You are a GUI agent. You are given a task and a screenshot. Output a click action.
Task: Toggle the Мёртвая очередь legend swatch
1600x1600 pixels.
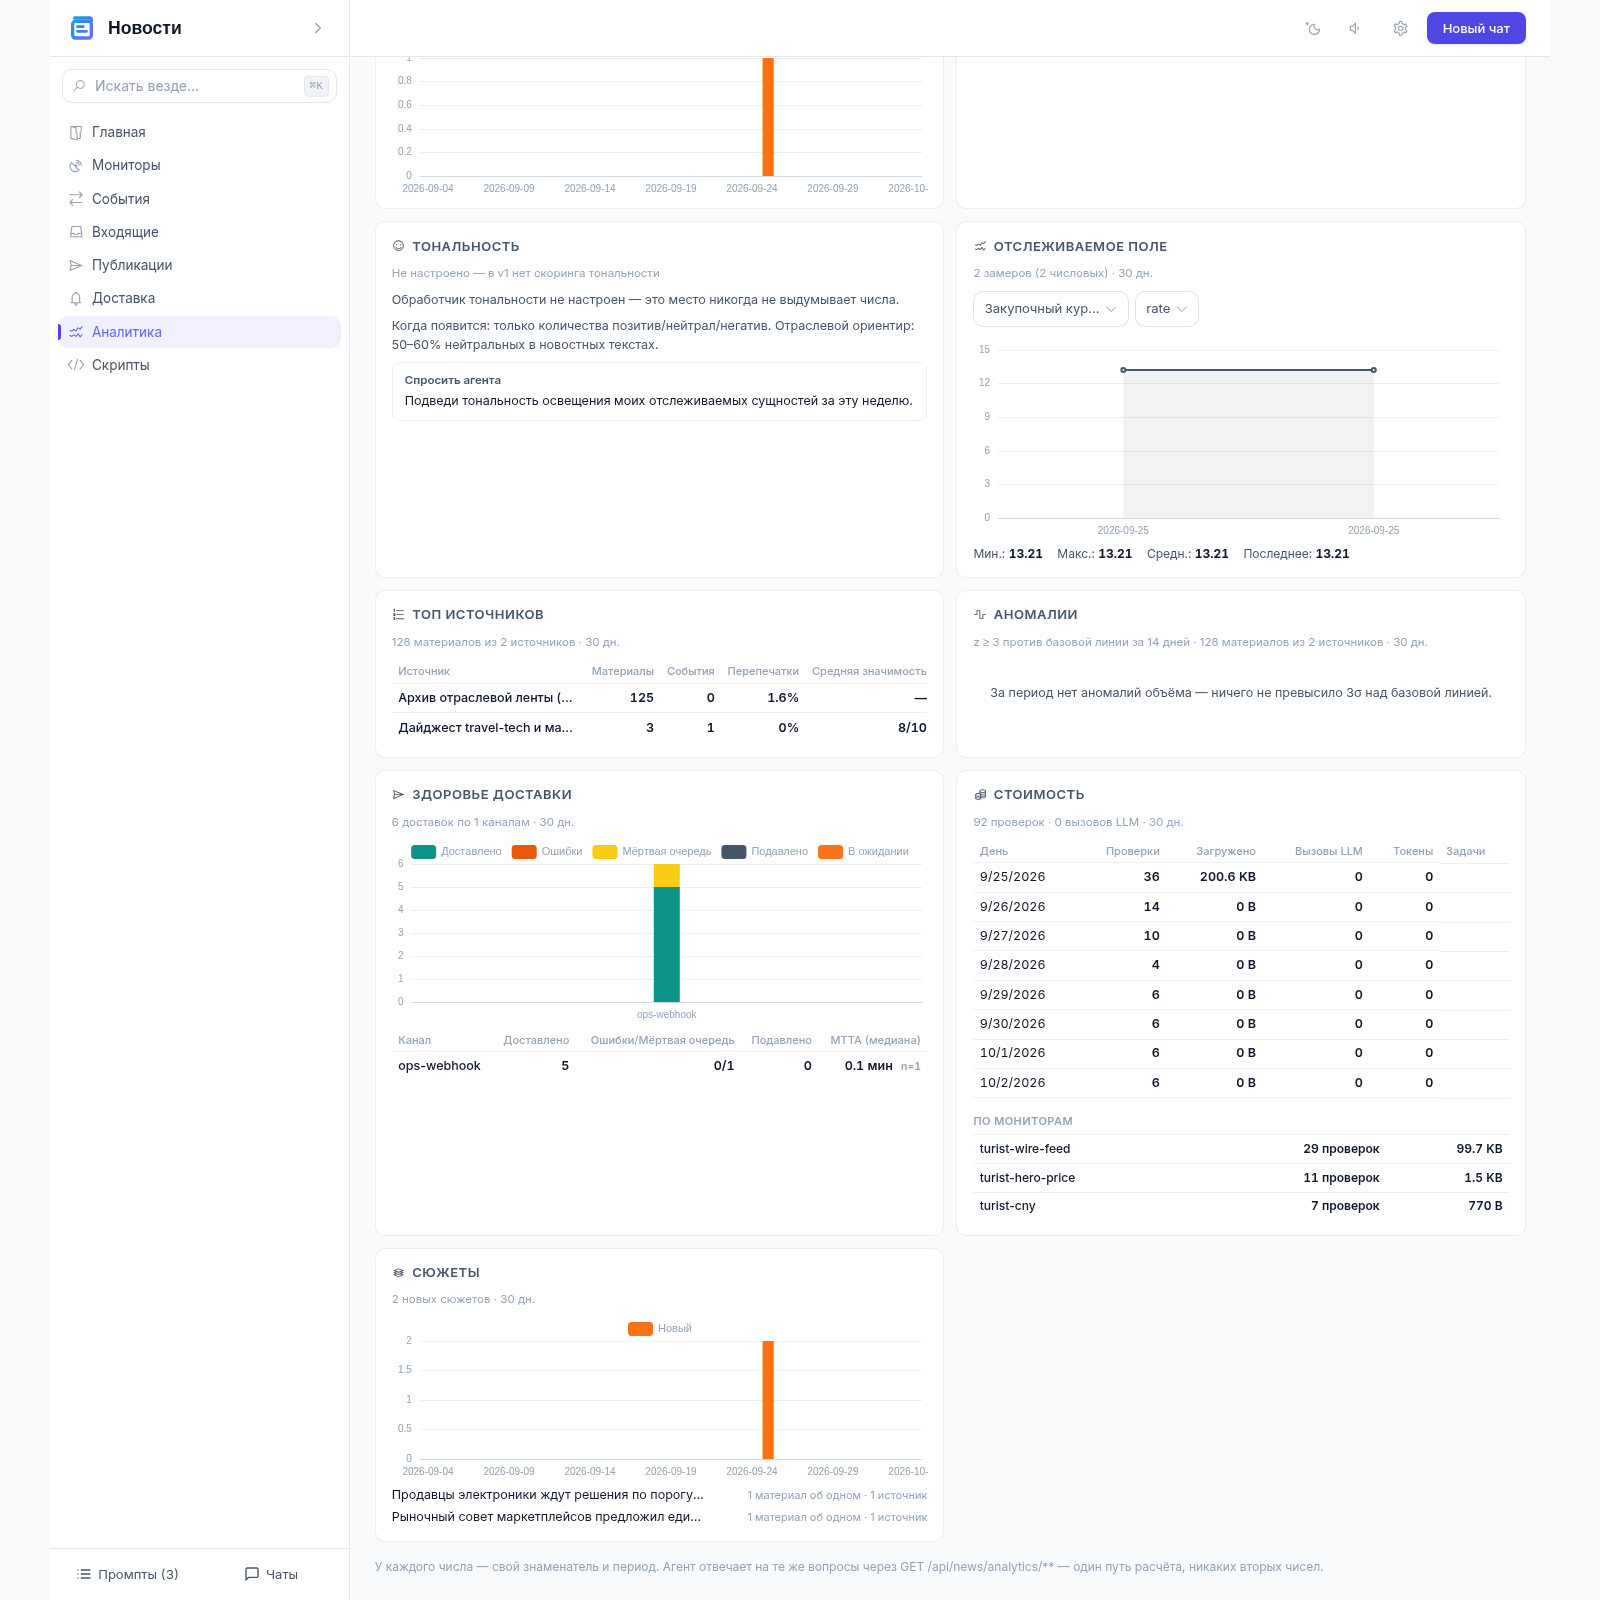coord(604,852)
